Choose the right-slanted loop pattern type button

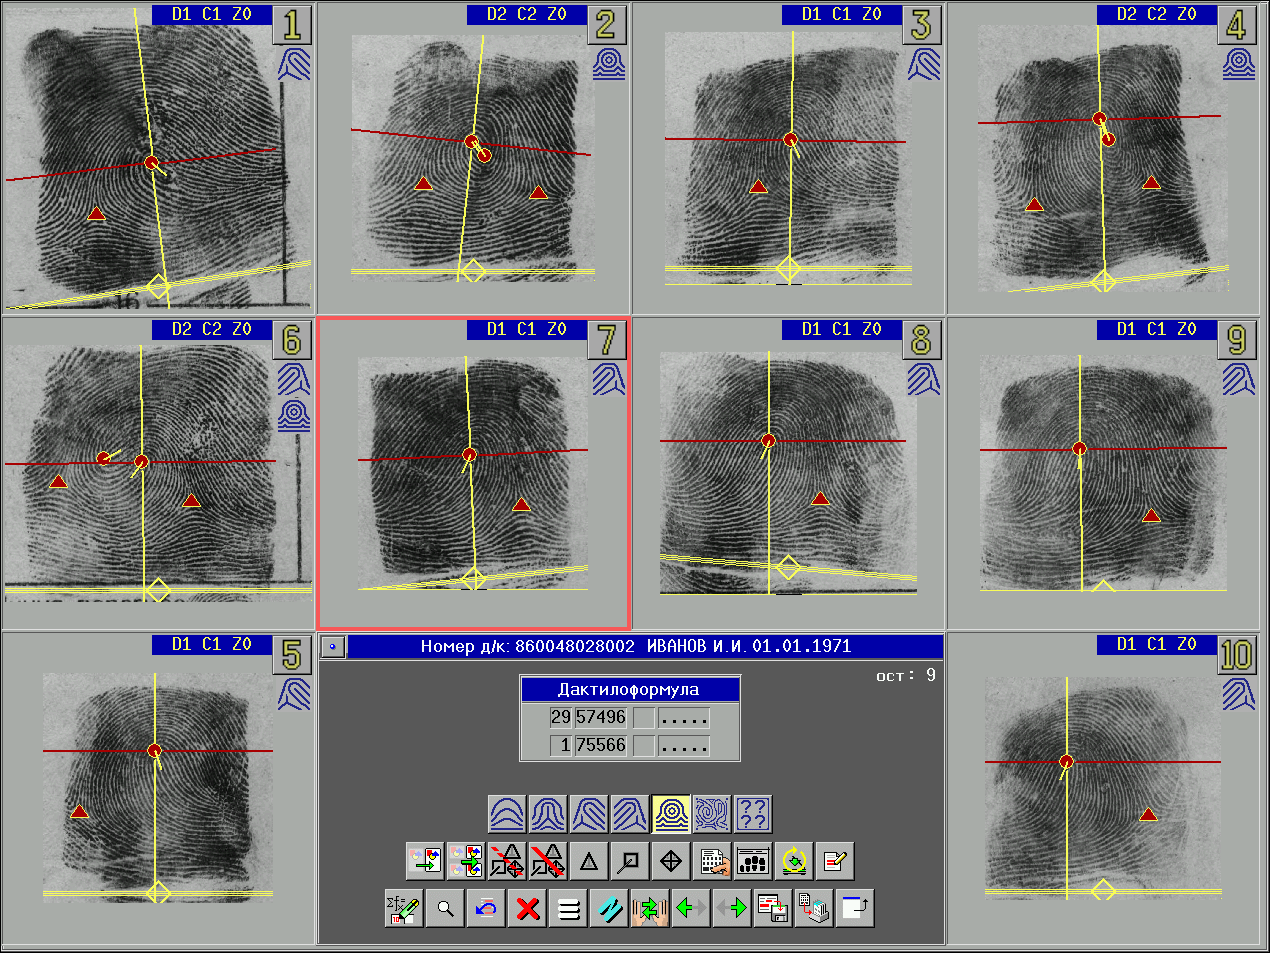[630, 814]
